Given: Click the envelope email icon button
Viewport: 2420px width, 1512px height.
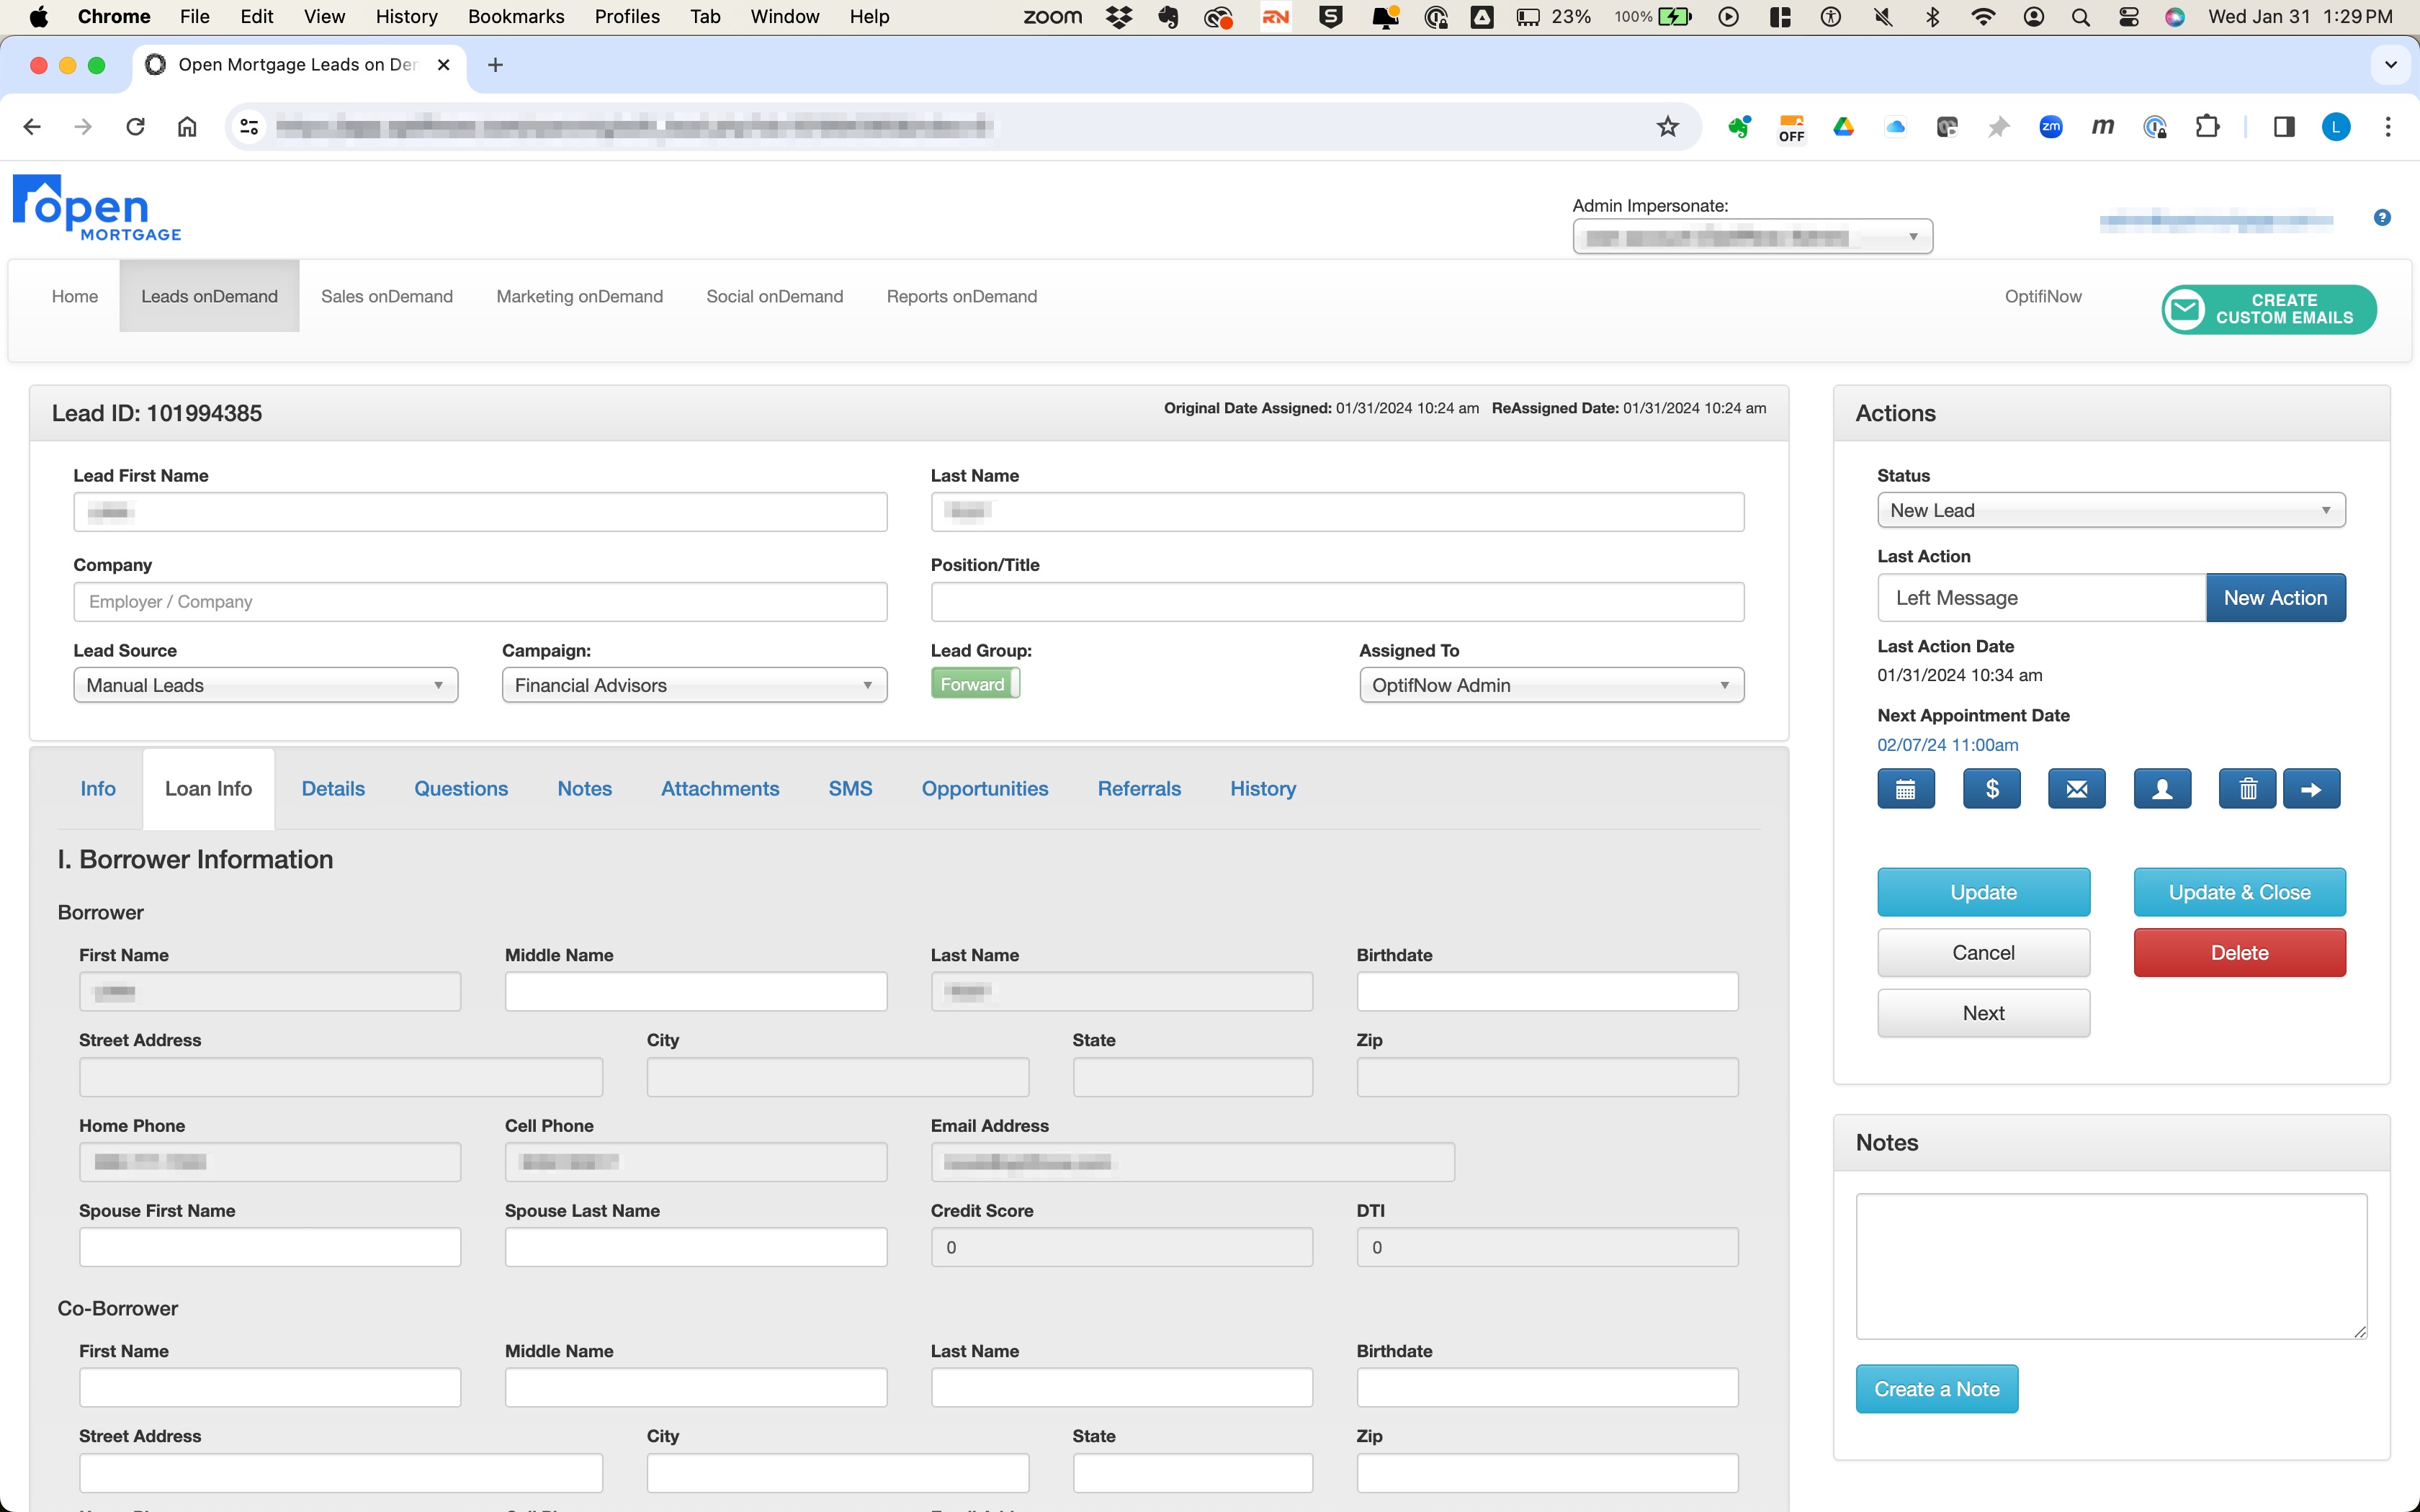Looking at the screenshot, I should click(2076, 789).
